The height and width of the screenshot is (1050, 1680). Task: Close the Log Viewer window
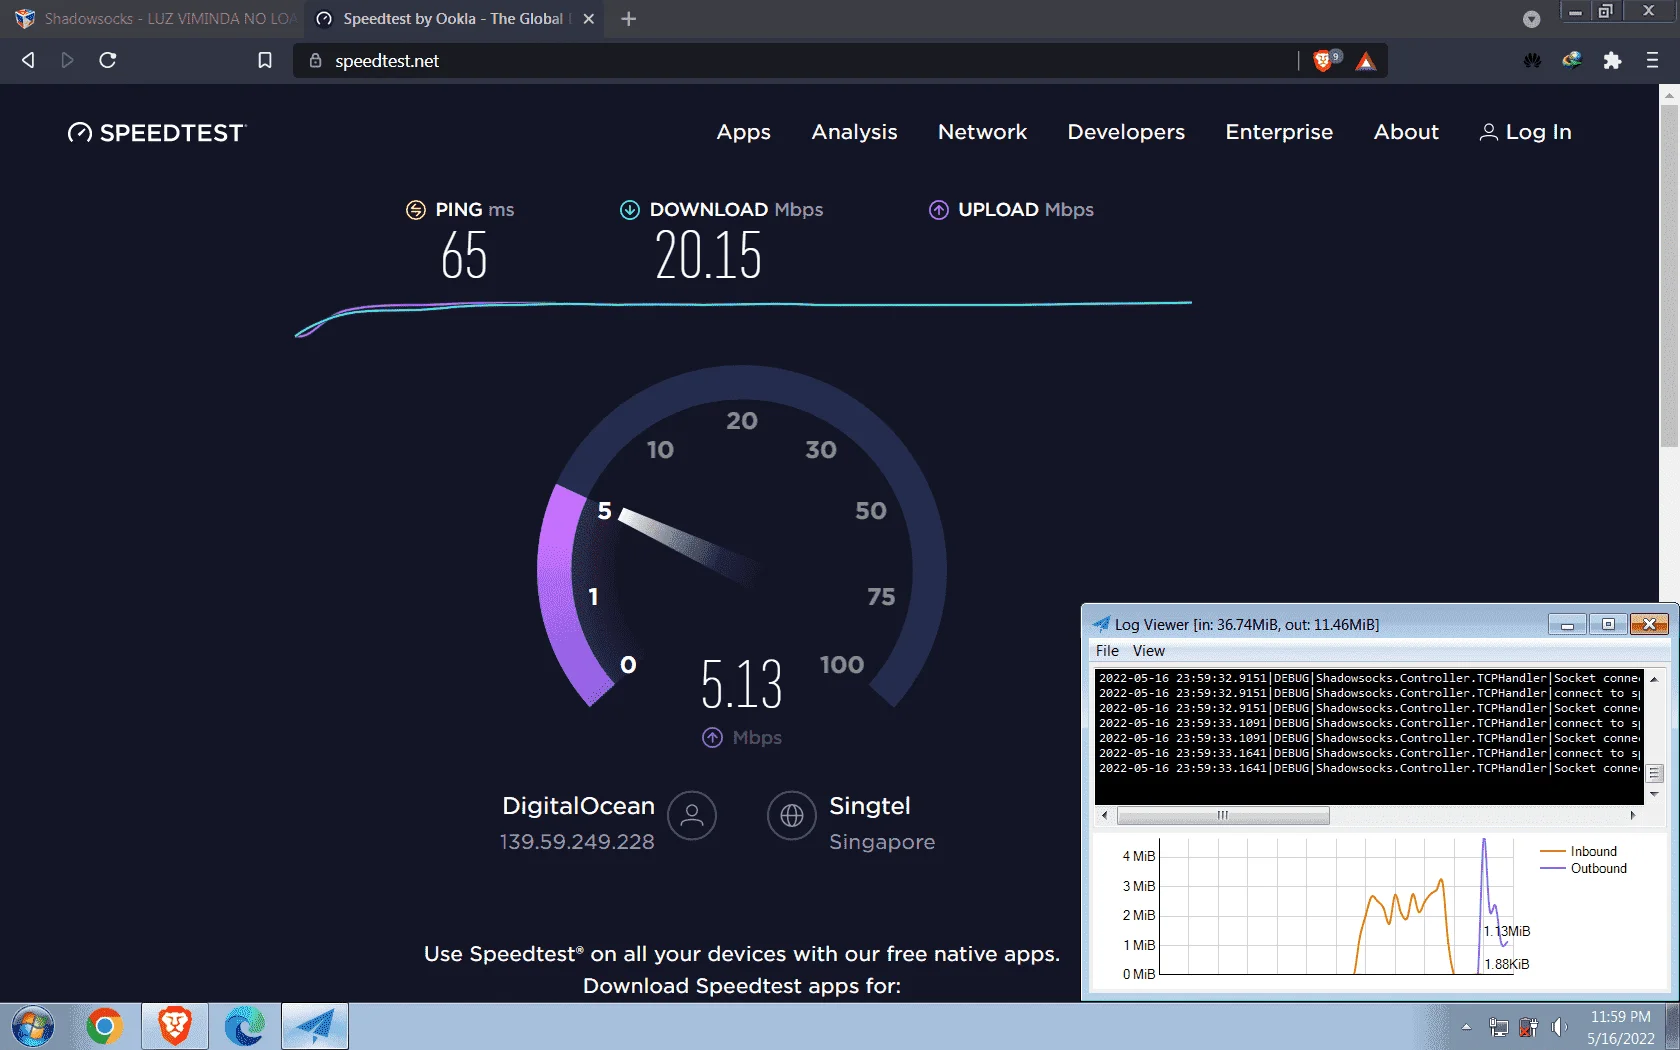point(1649,625)
